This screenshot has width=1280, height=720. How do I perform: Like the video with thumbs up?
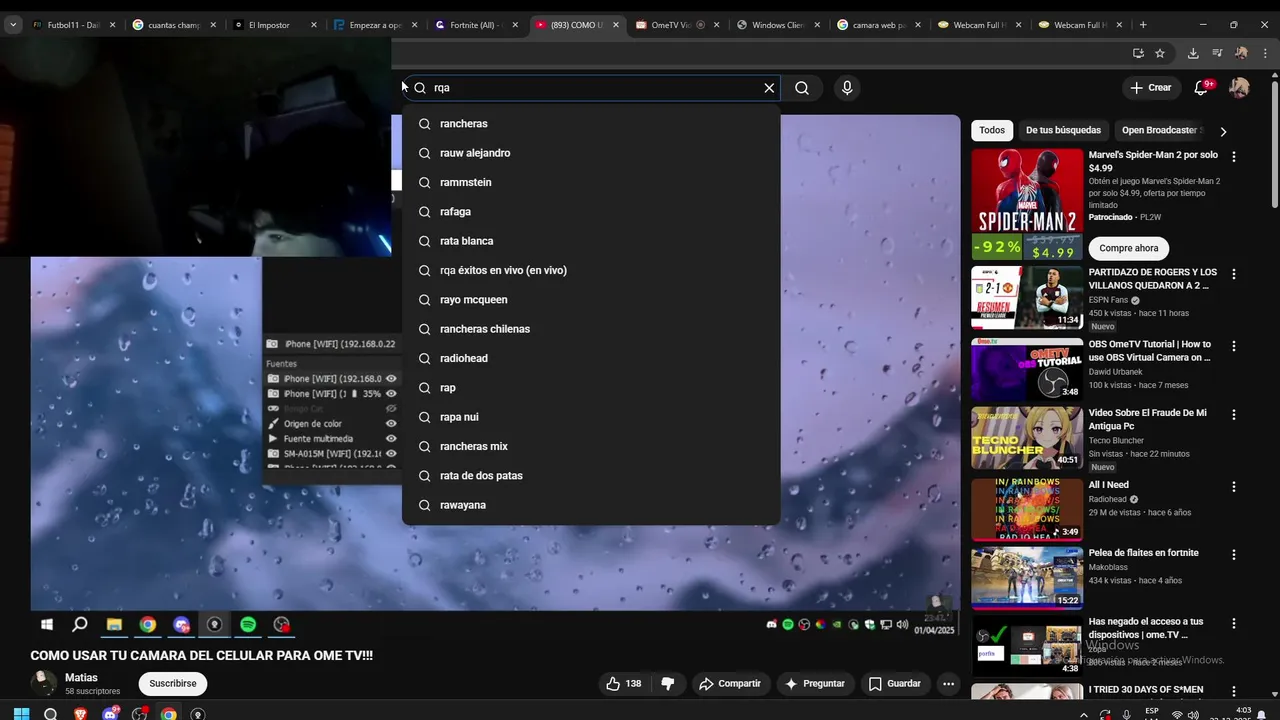click(x=623, y=684)
